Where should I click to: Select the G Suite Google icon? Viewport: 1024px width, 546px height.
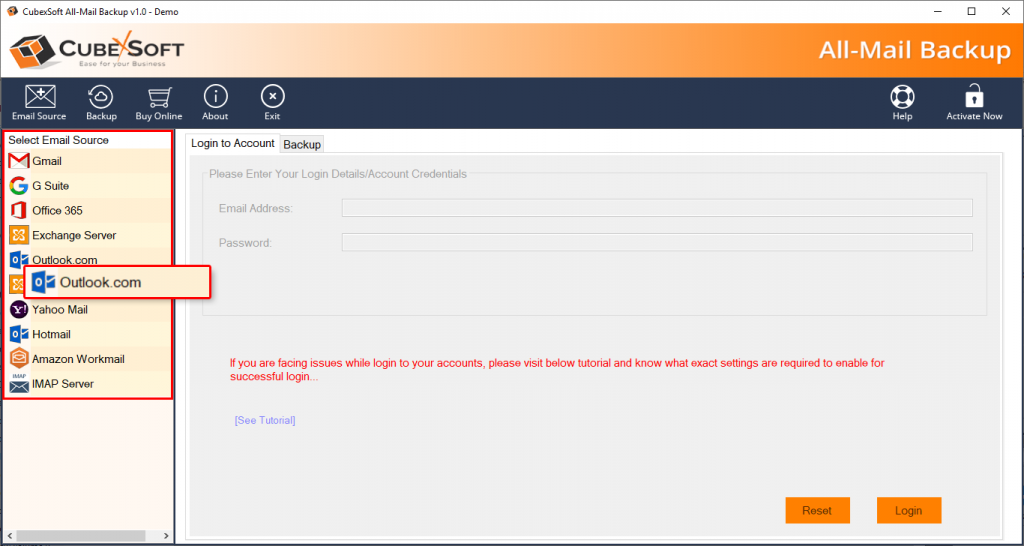click(20, 186)
